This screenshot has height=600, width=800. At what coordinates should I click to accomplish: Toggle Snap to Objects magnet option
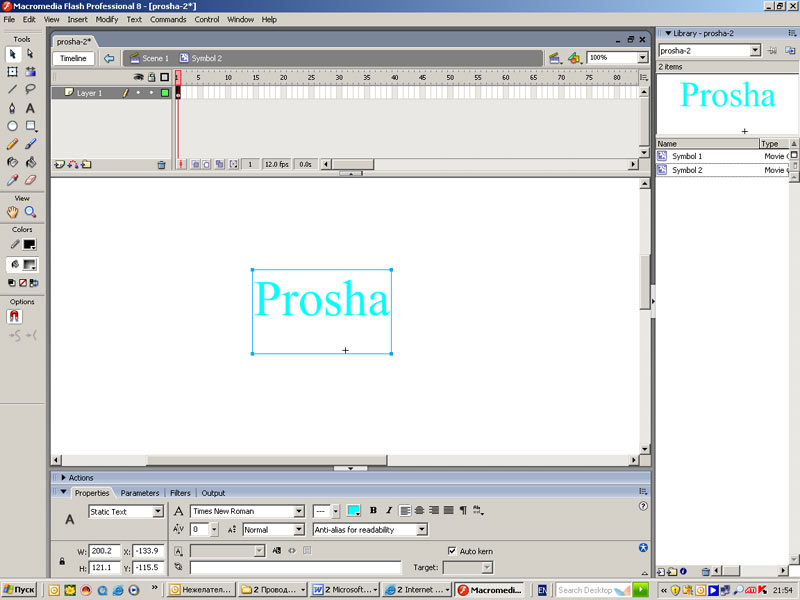pos(15,316)
